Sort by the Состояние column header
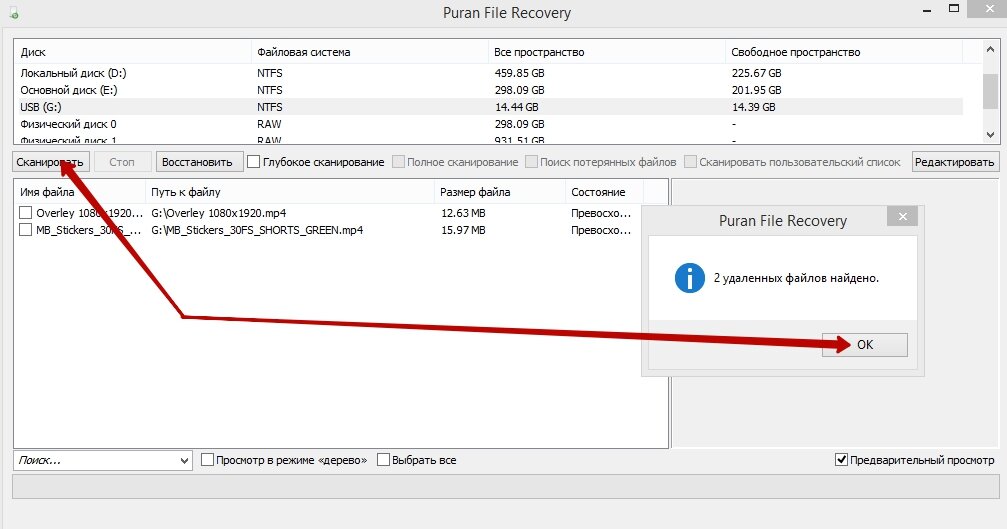 pos(604,192)
